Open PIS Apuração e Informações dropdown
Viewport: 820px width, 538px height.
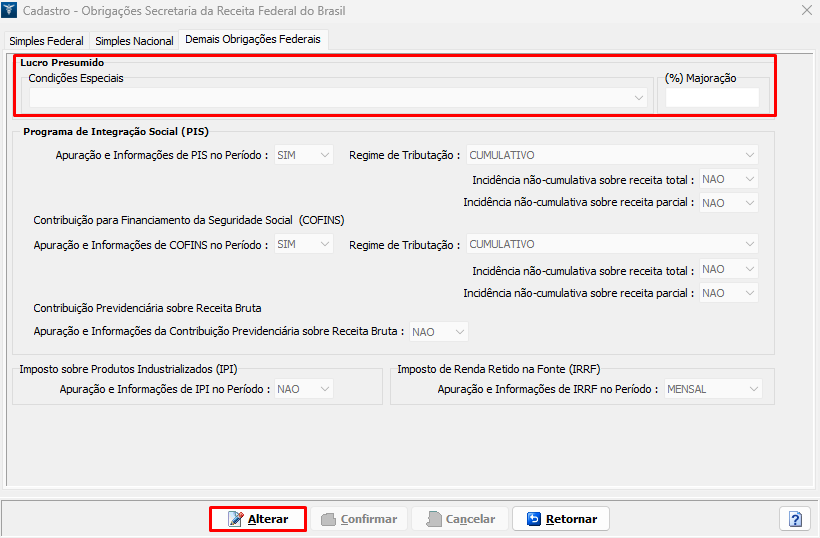point(304,155)
